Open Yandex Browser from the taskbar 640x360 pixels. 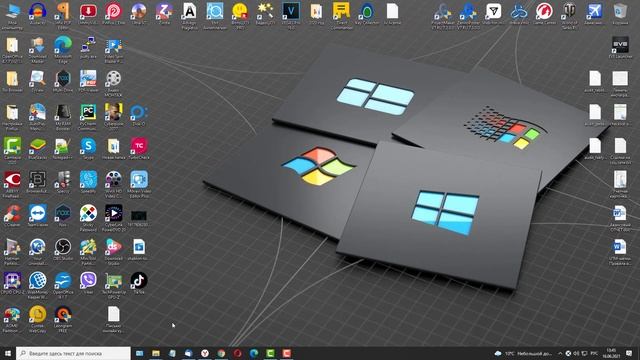[205, 353]
